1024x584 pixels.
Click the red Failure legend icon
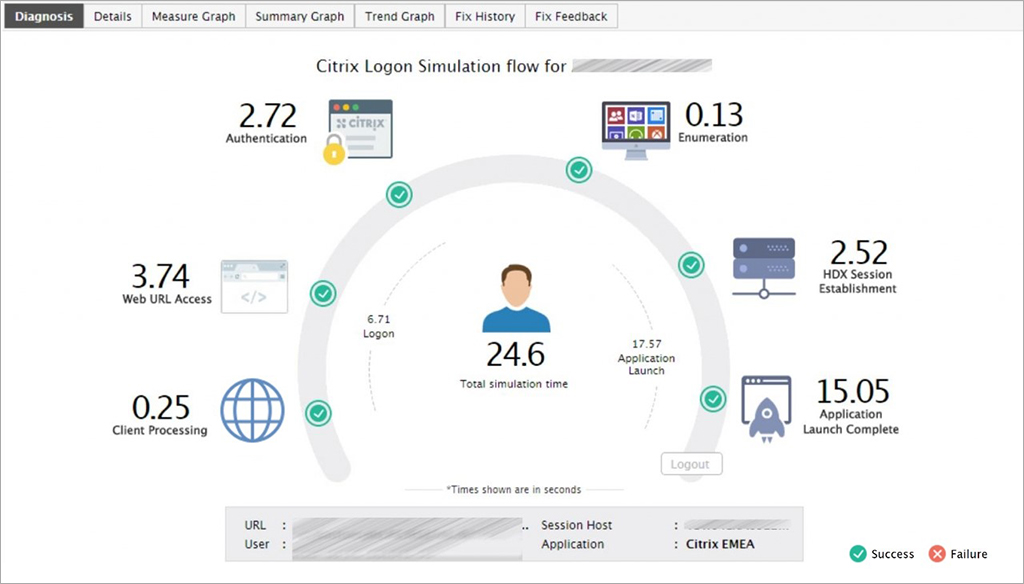(x=937, y=554)
